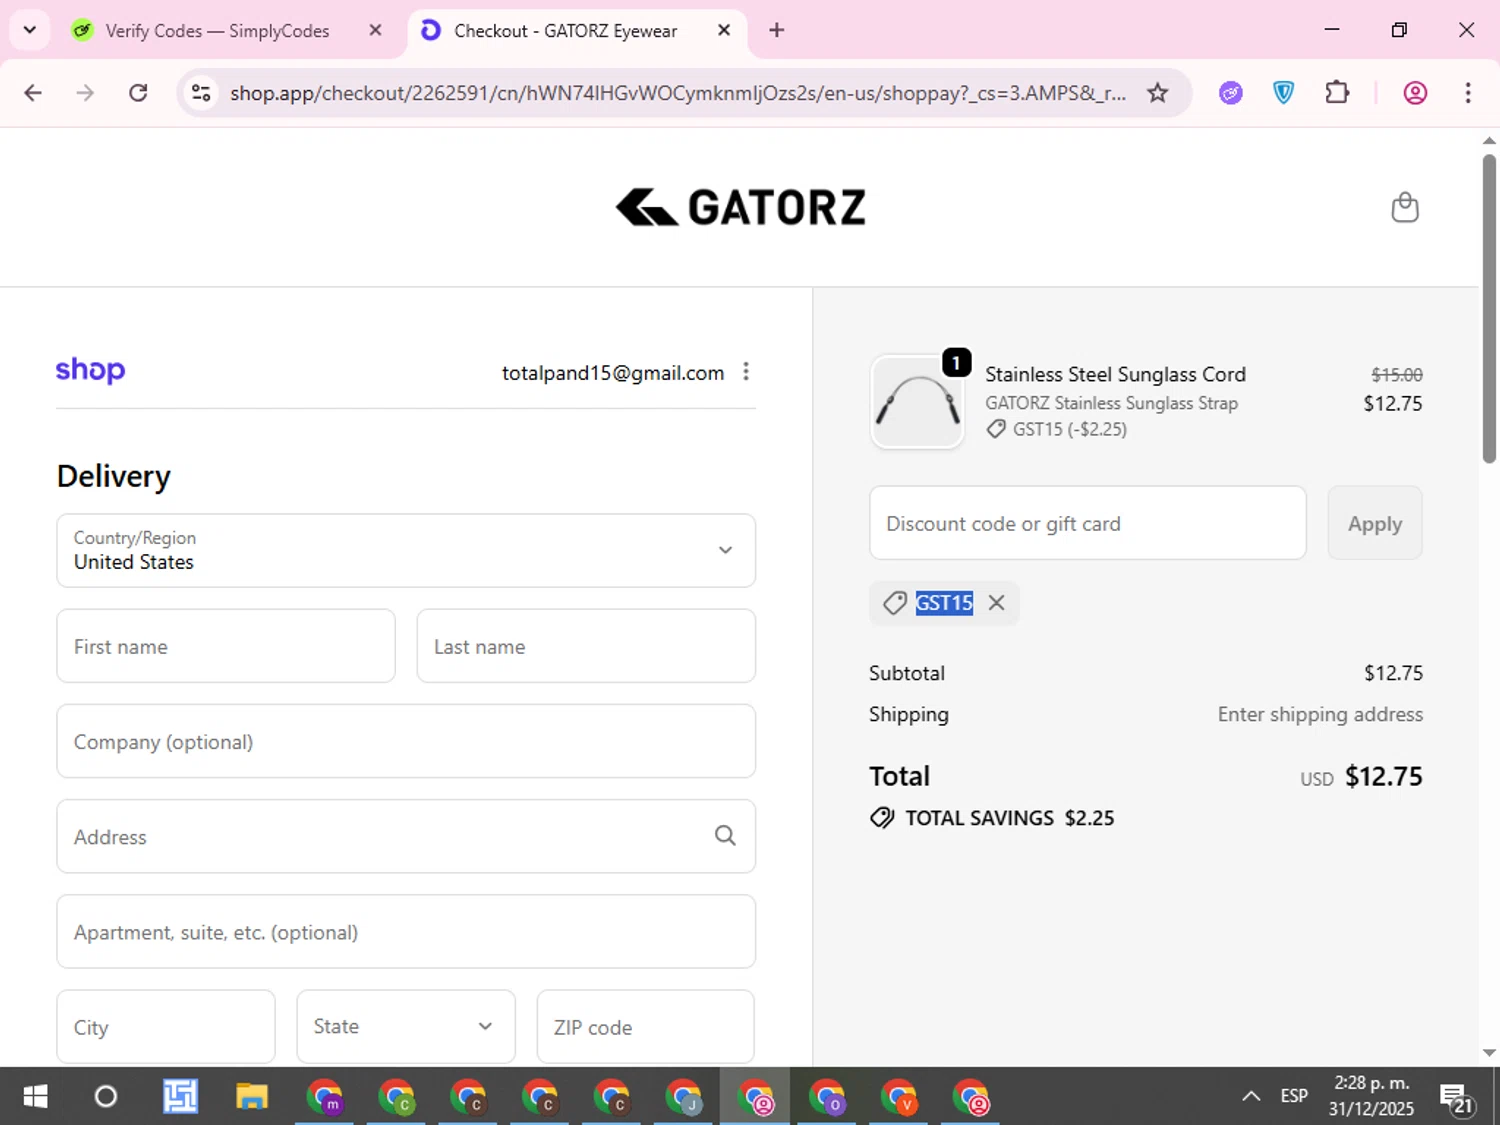The image size is (1500, 1125).
Task: Click the highlighted GST15 code text
Action: 944,603
